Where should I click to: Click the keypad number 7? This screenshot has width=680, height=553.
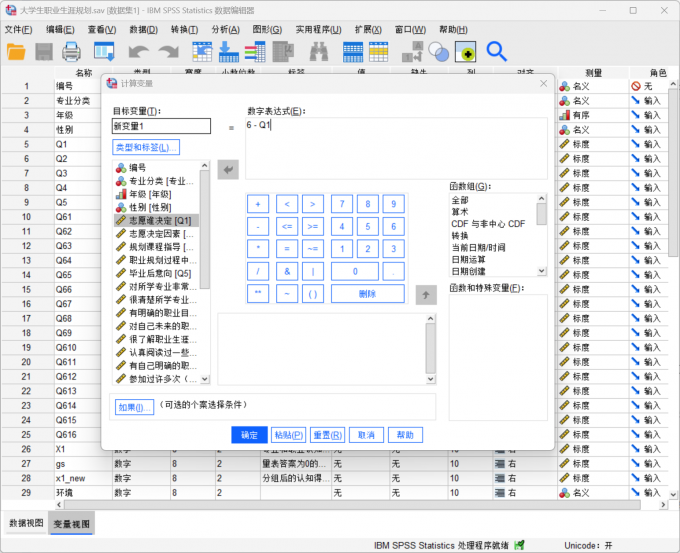(x=342, y=204)
